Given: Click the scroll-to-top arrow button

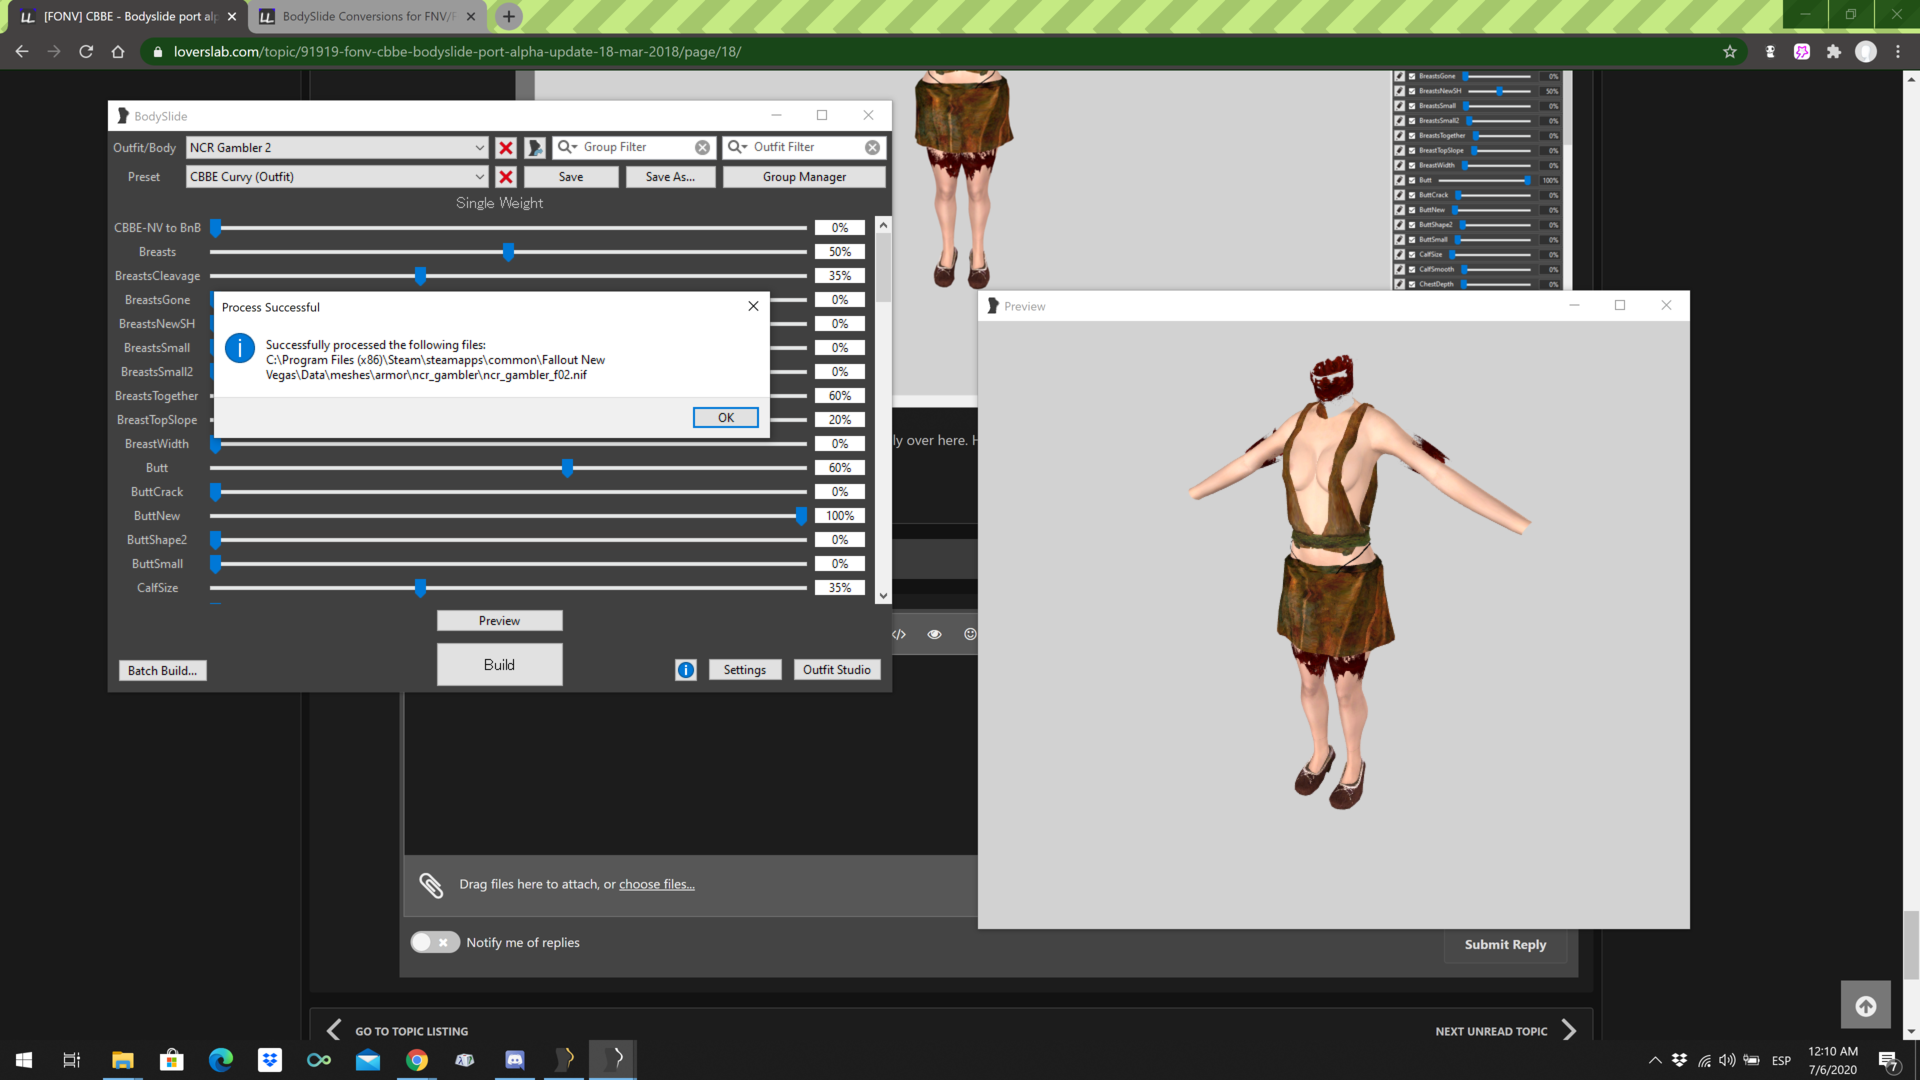Looking at the screenshot, I should [x=1866, y=1006].
